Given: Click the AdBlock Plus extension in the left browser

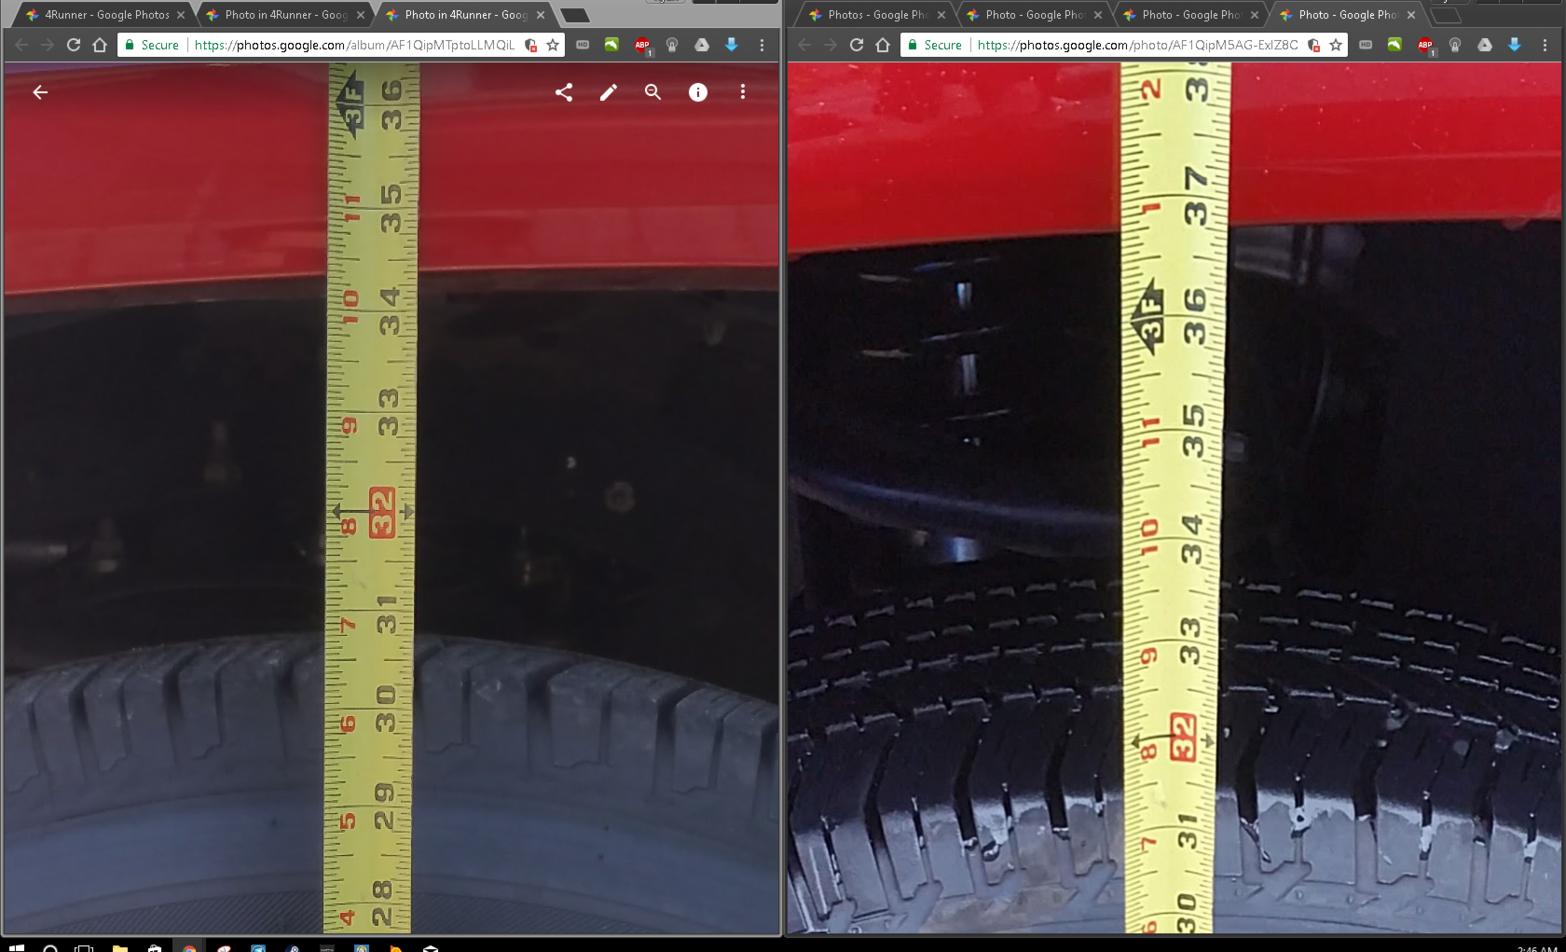Looking at the screenshot, I should point(642,45).
